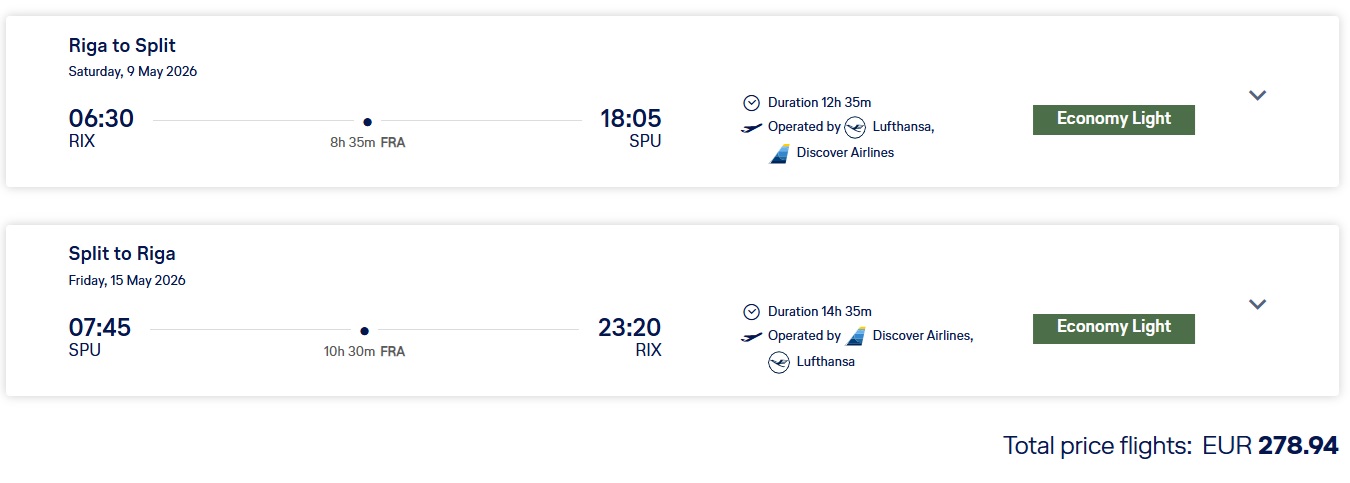
Task: Click the Split to Riga heading
Action: pyautogui.click(x=122, y=254)
